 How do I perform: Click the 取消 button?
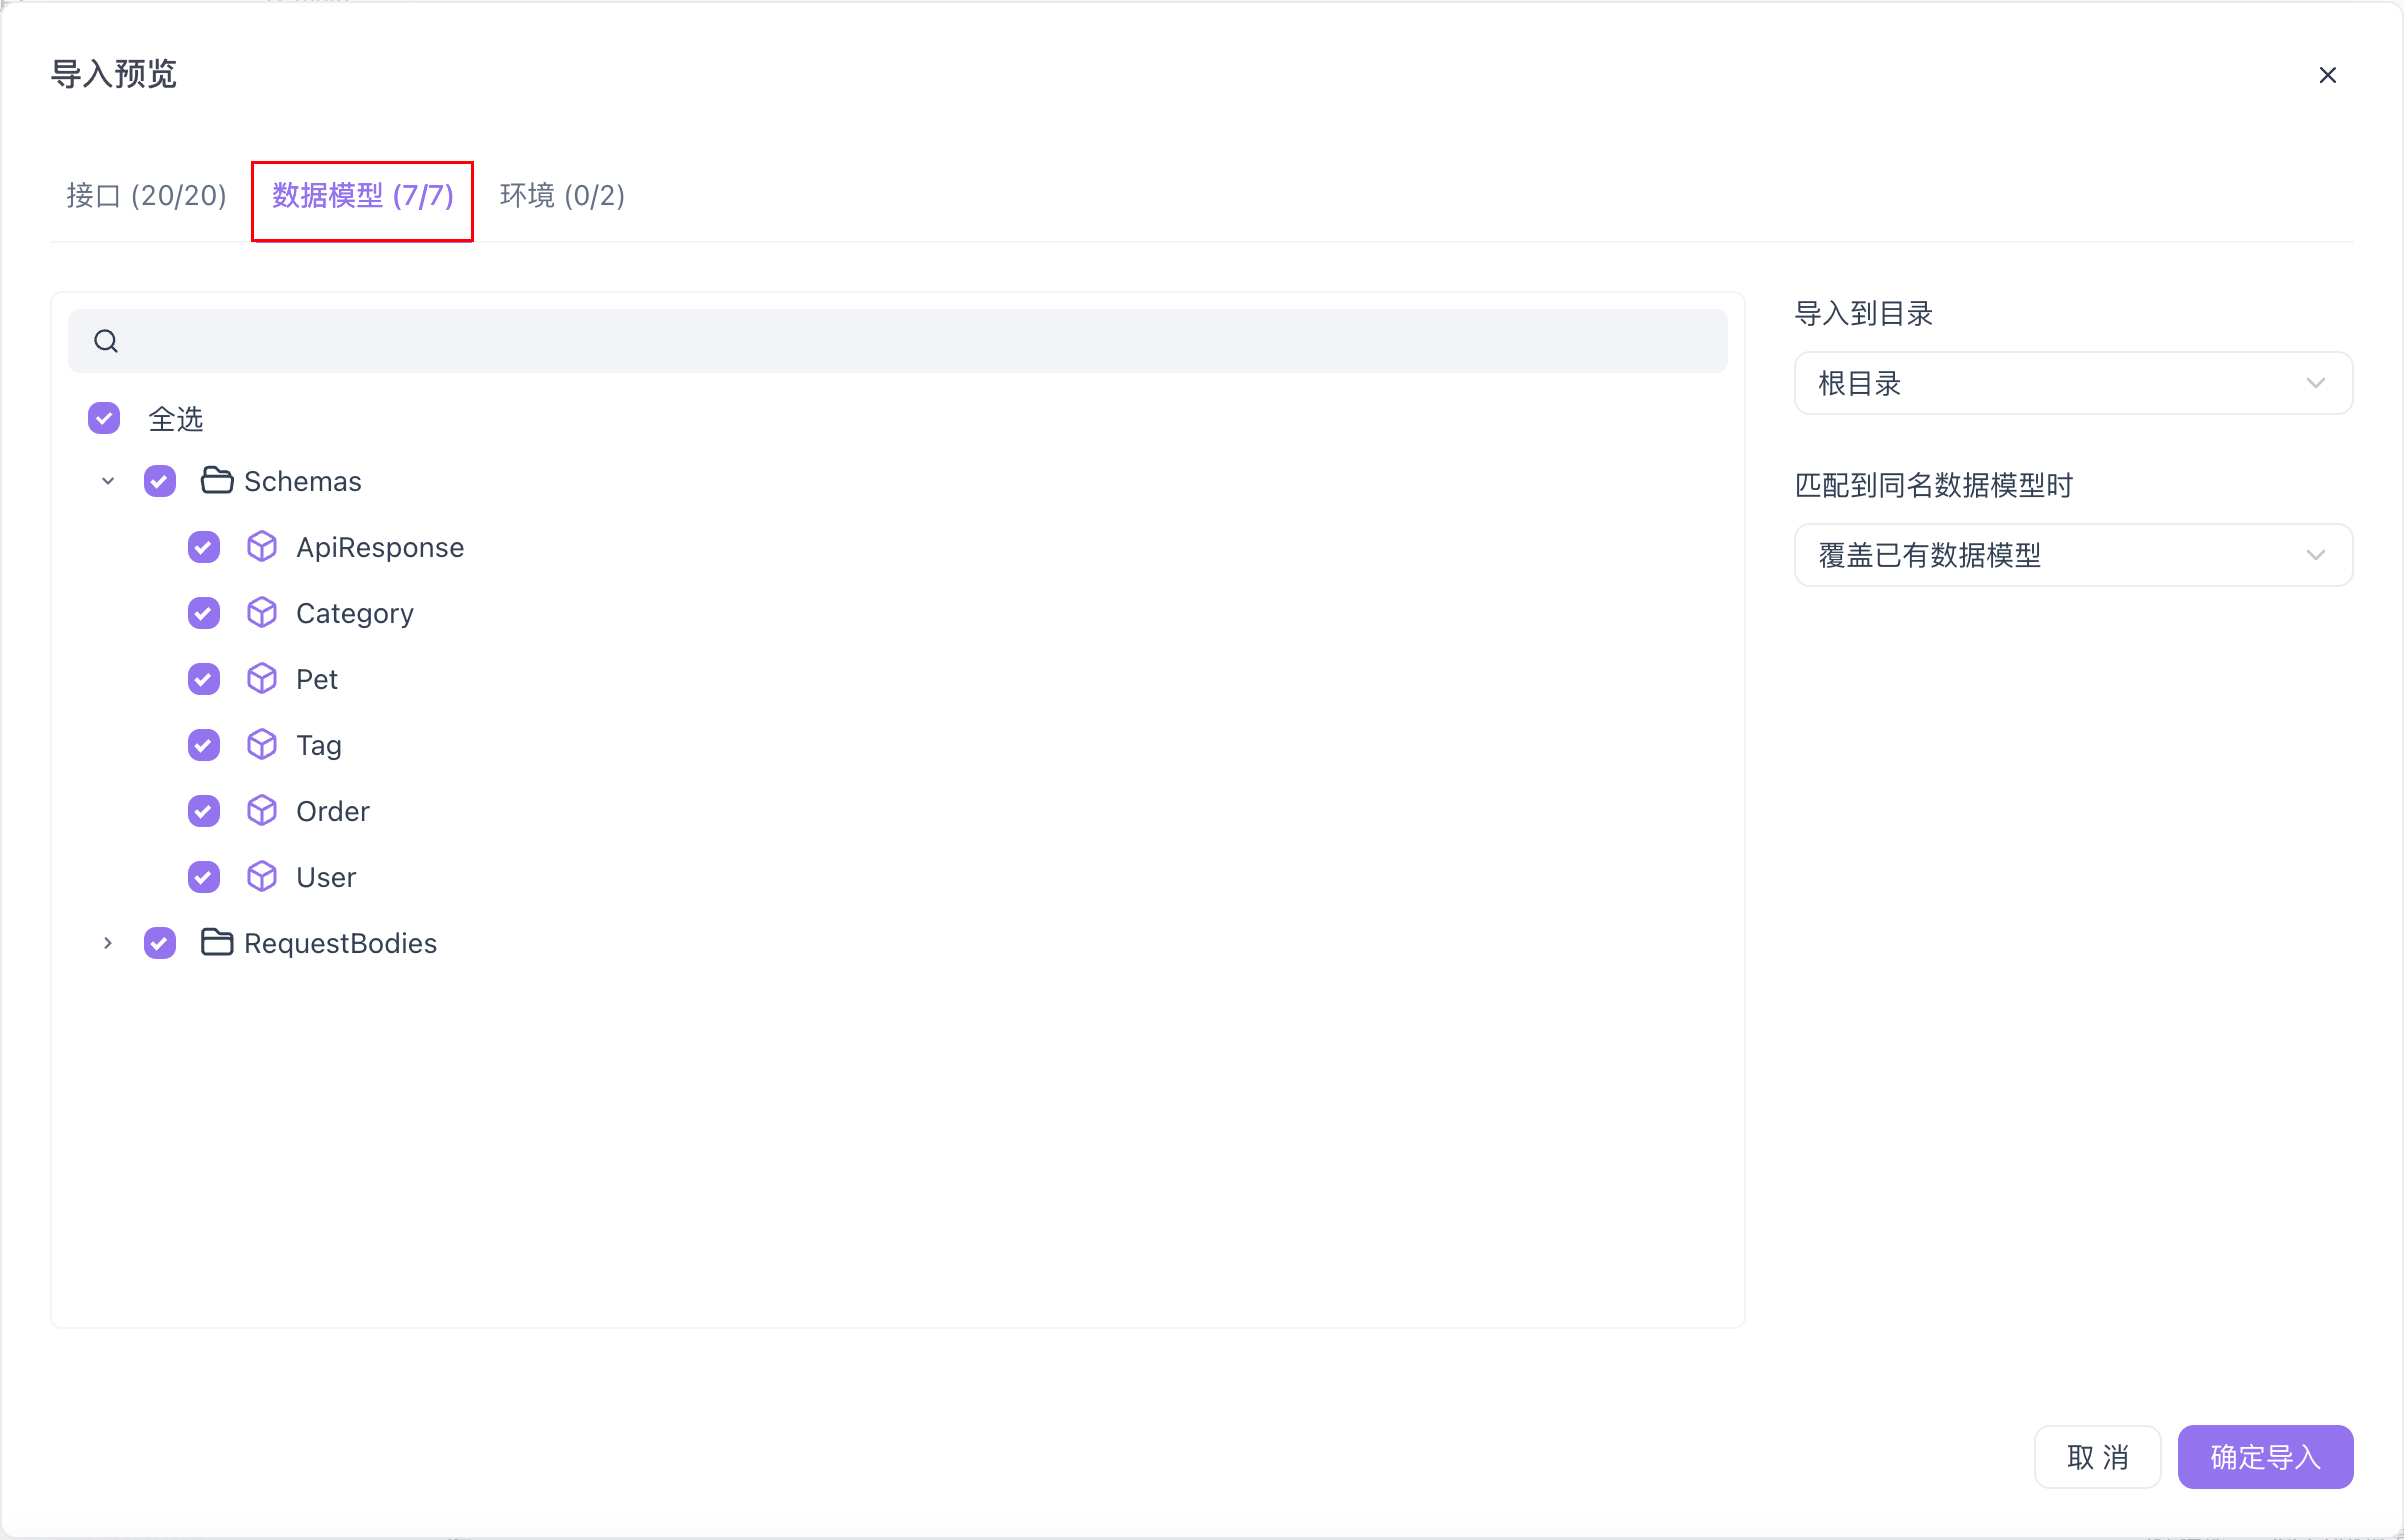pyautogui.click(x=2097, y=1457)
